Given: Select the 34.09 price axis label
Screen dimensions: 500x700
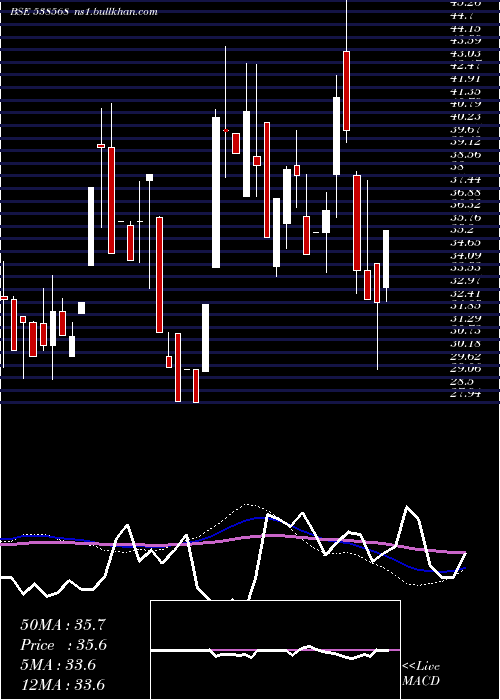Looking at the screenshot, I should [466, 255].
